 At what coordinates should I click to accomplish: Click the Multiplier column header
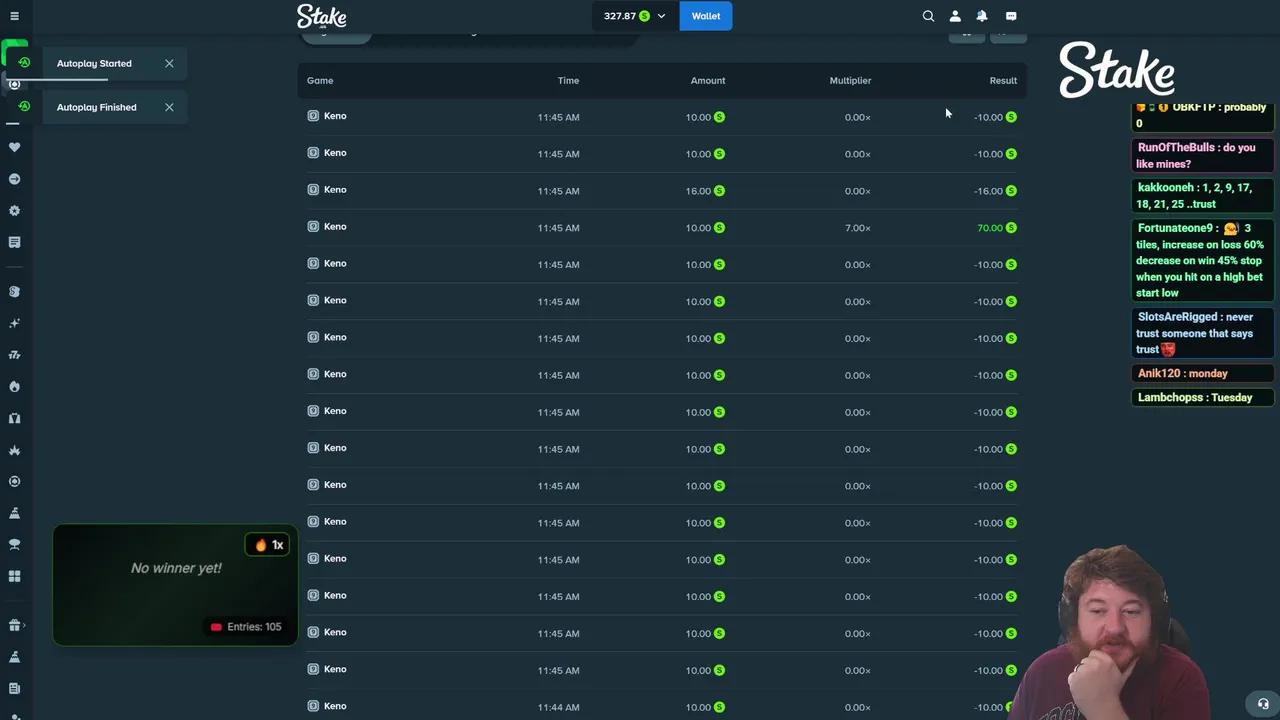(x=850, y=80)
